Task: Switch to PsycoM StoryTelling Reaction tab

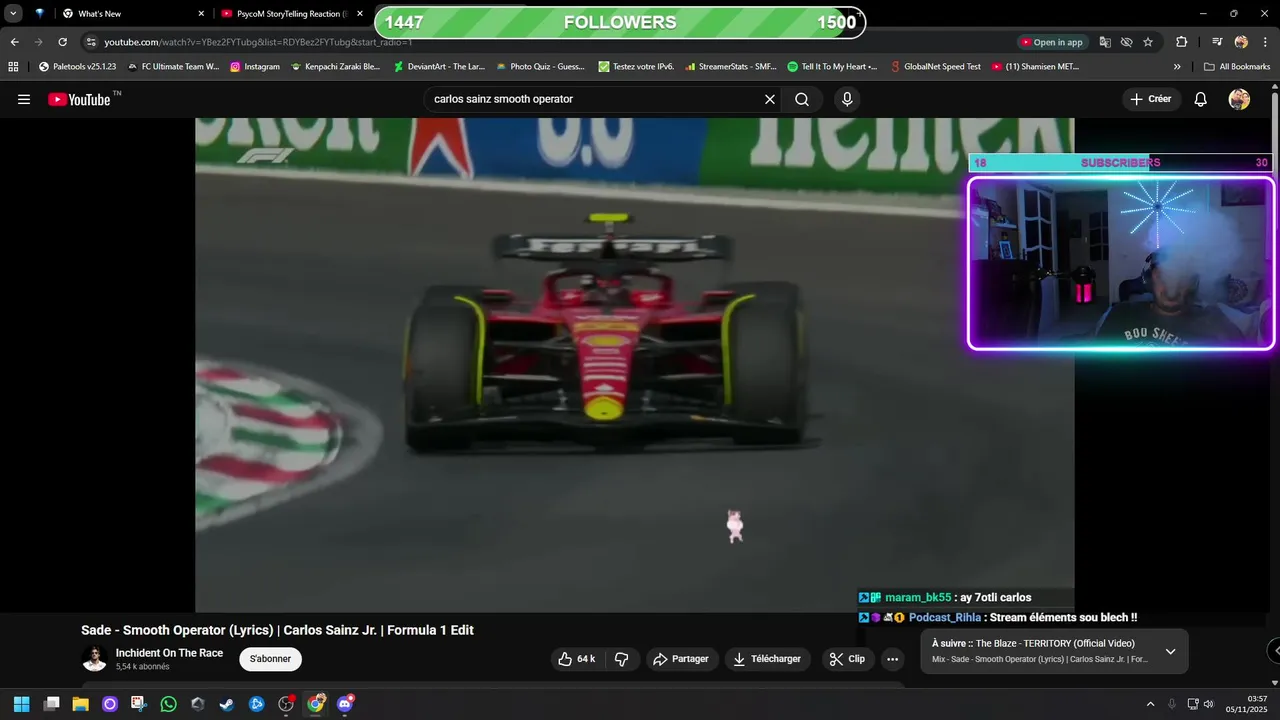Action: click(290, 14)
